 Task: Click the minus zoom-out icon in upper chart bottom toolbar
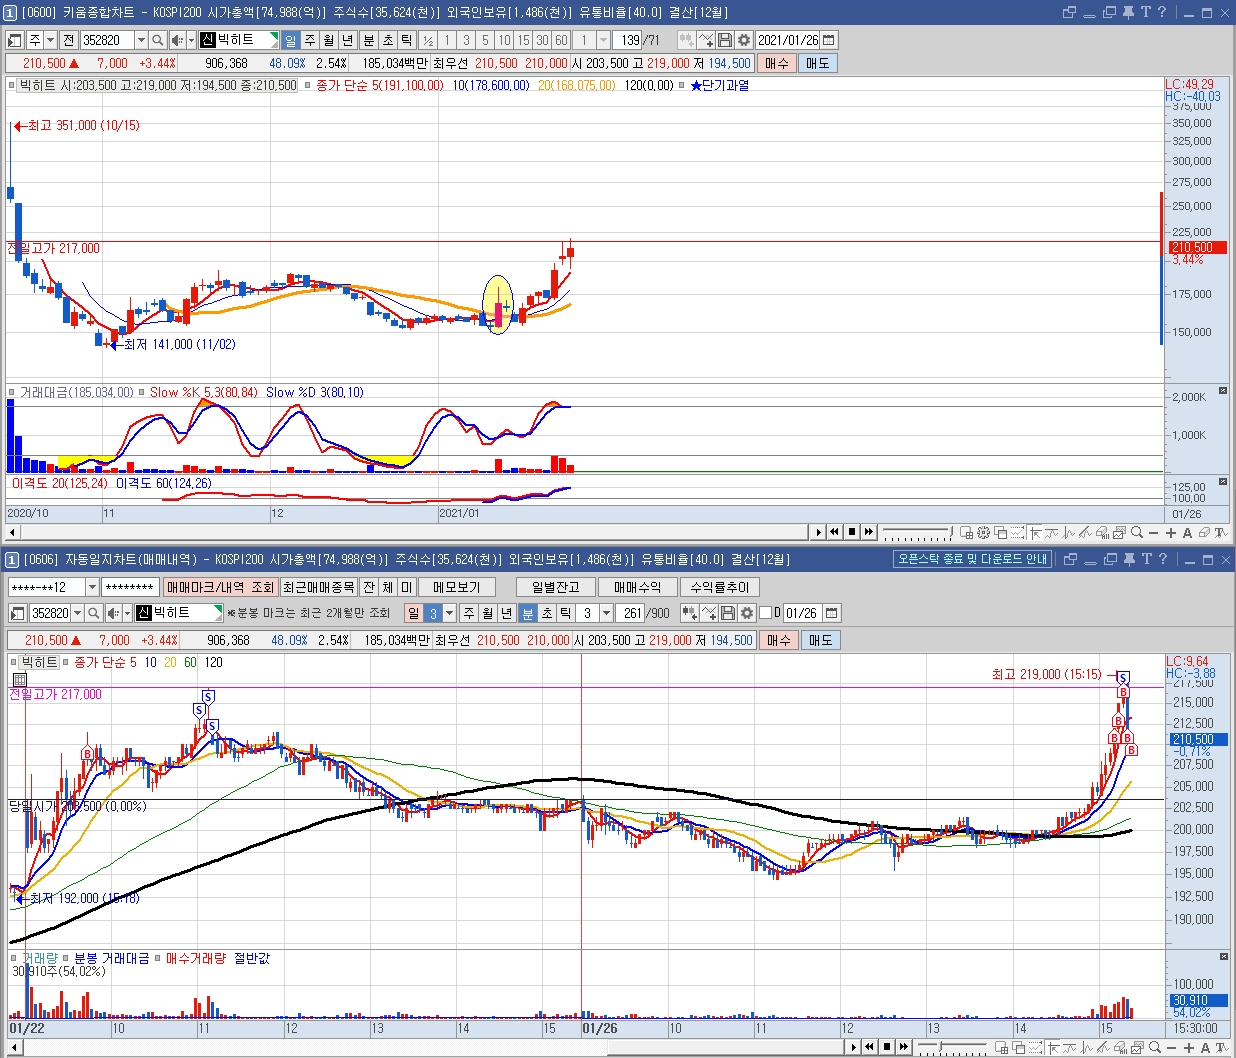coord(1155,533)
